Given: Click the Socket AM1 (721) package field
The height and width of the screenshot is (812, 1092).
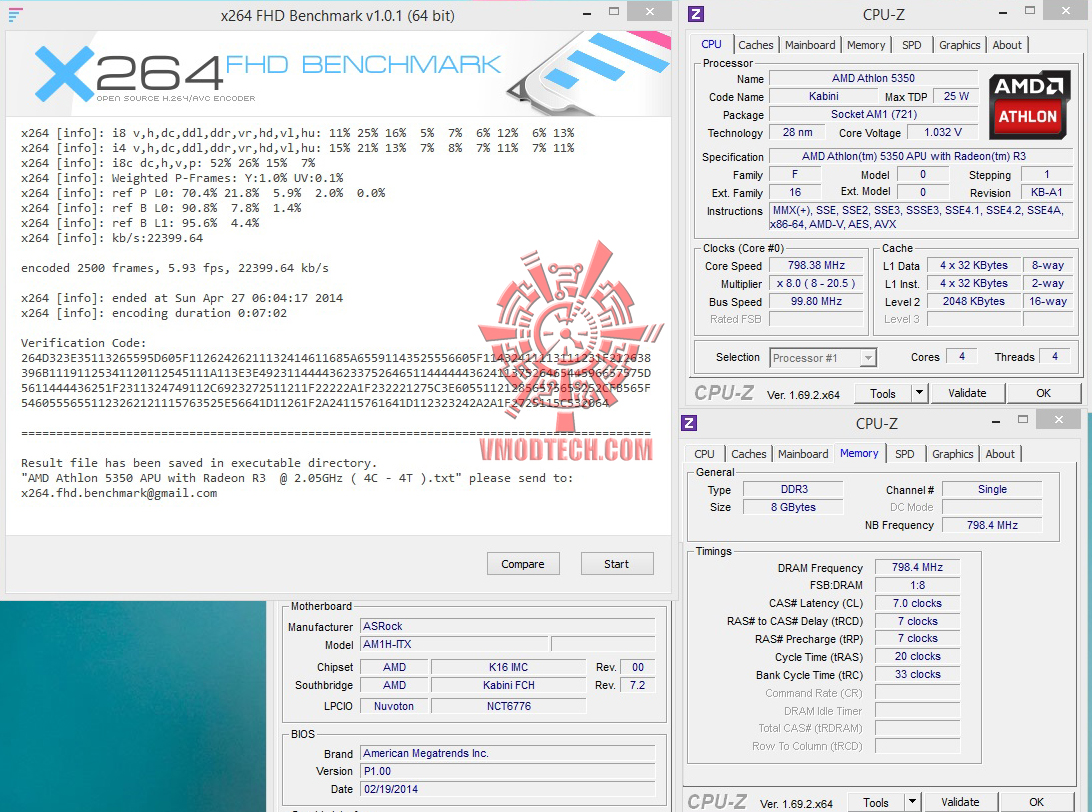Looking at the screenshot, I should [873, 114].
